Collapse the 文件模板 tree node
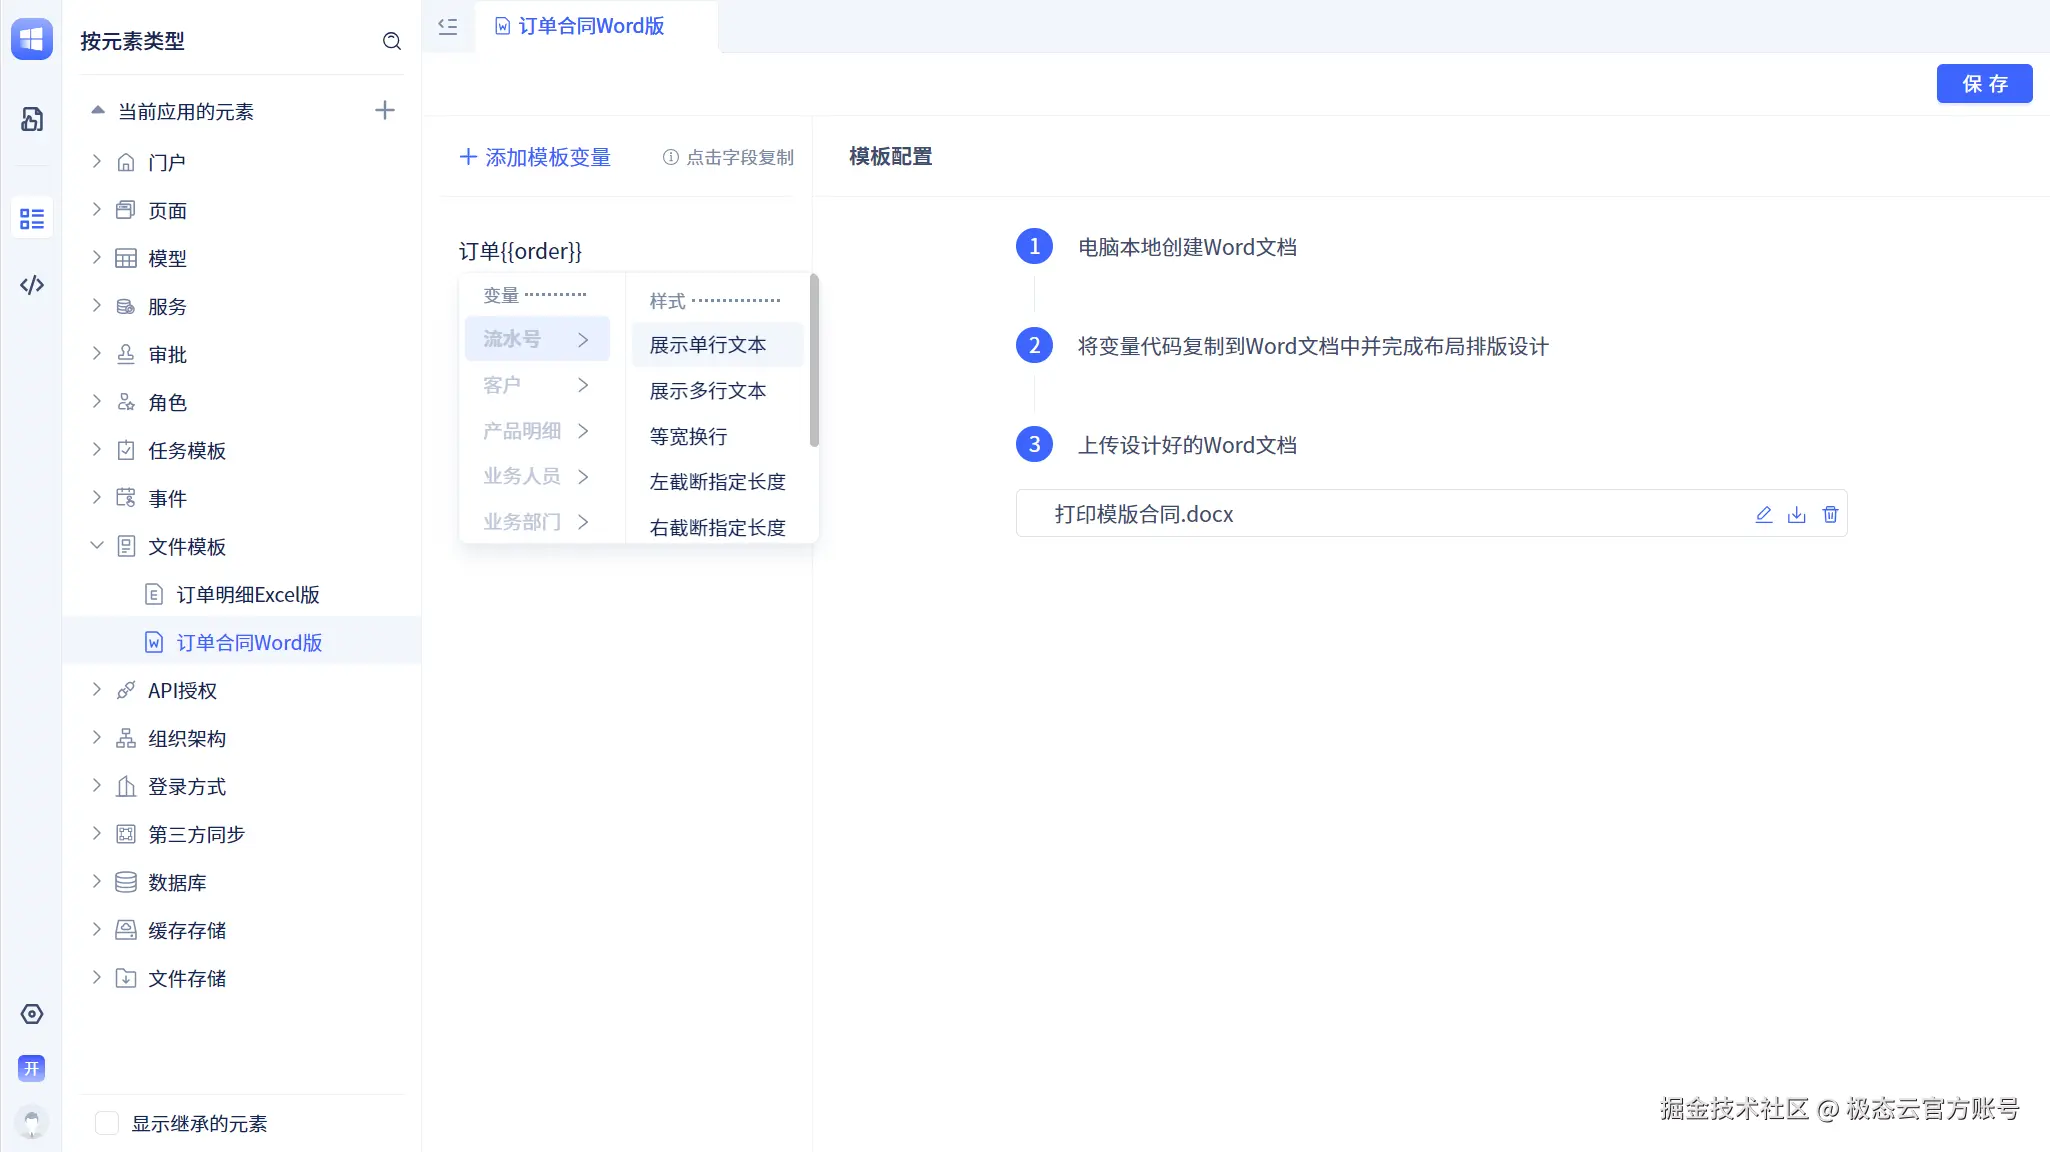The image size is (2050, 1152). [x=97, y=546]
